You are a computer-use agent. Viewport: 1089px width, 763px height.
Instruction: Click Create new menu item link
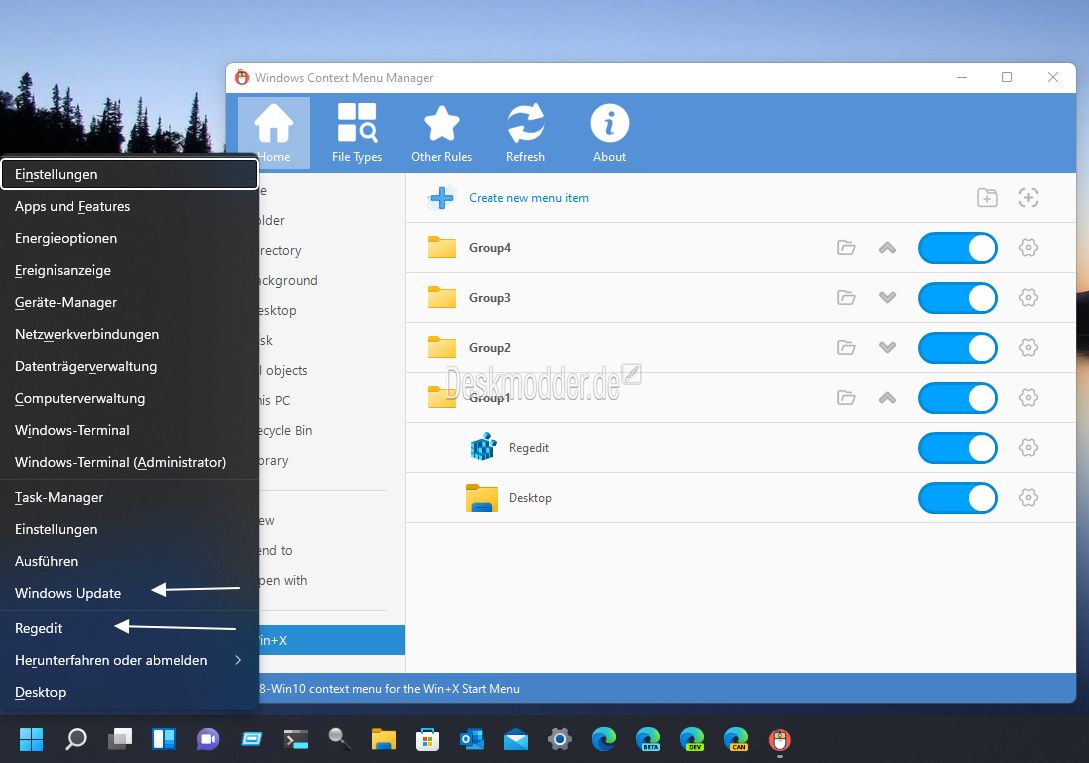(x=529, y=198)
